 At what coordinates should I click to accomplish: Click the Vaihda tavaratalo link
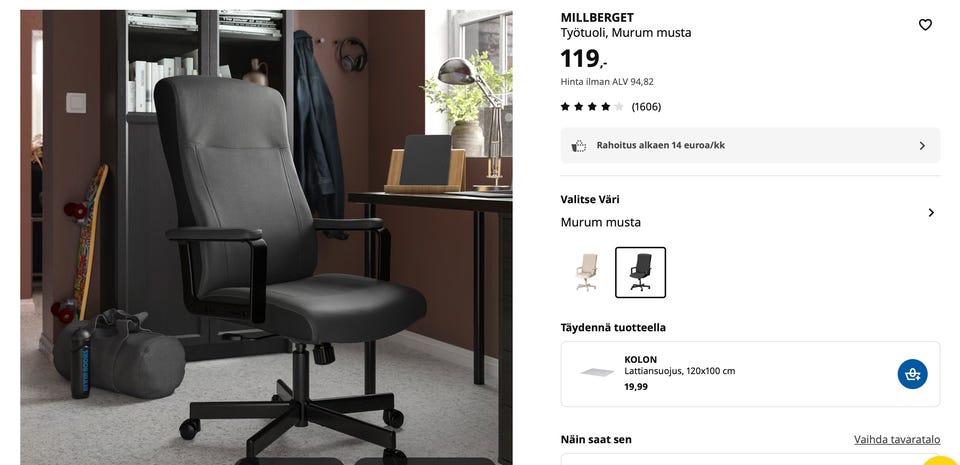[x=897, y=439]
